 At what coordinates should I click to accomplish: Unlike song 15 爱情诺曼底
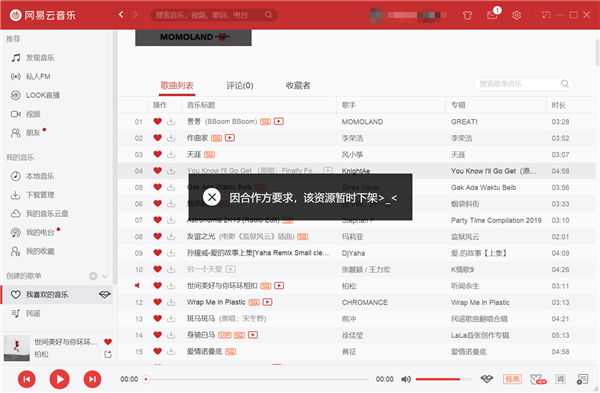pyautogui.click(x=157, y=351)
